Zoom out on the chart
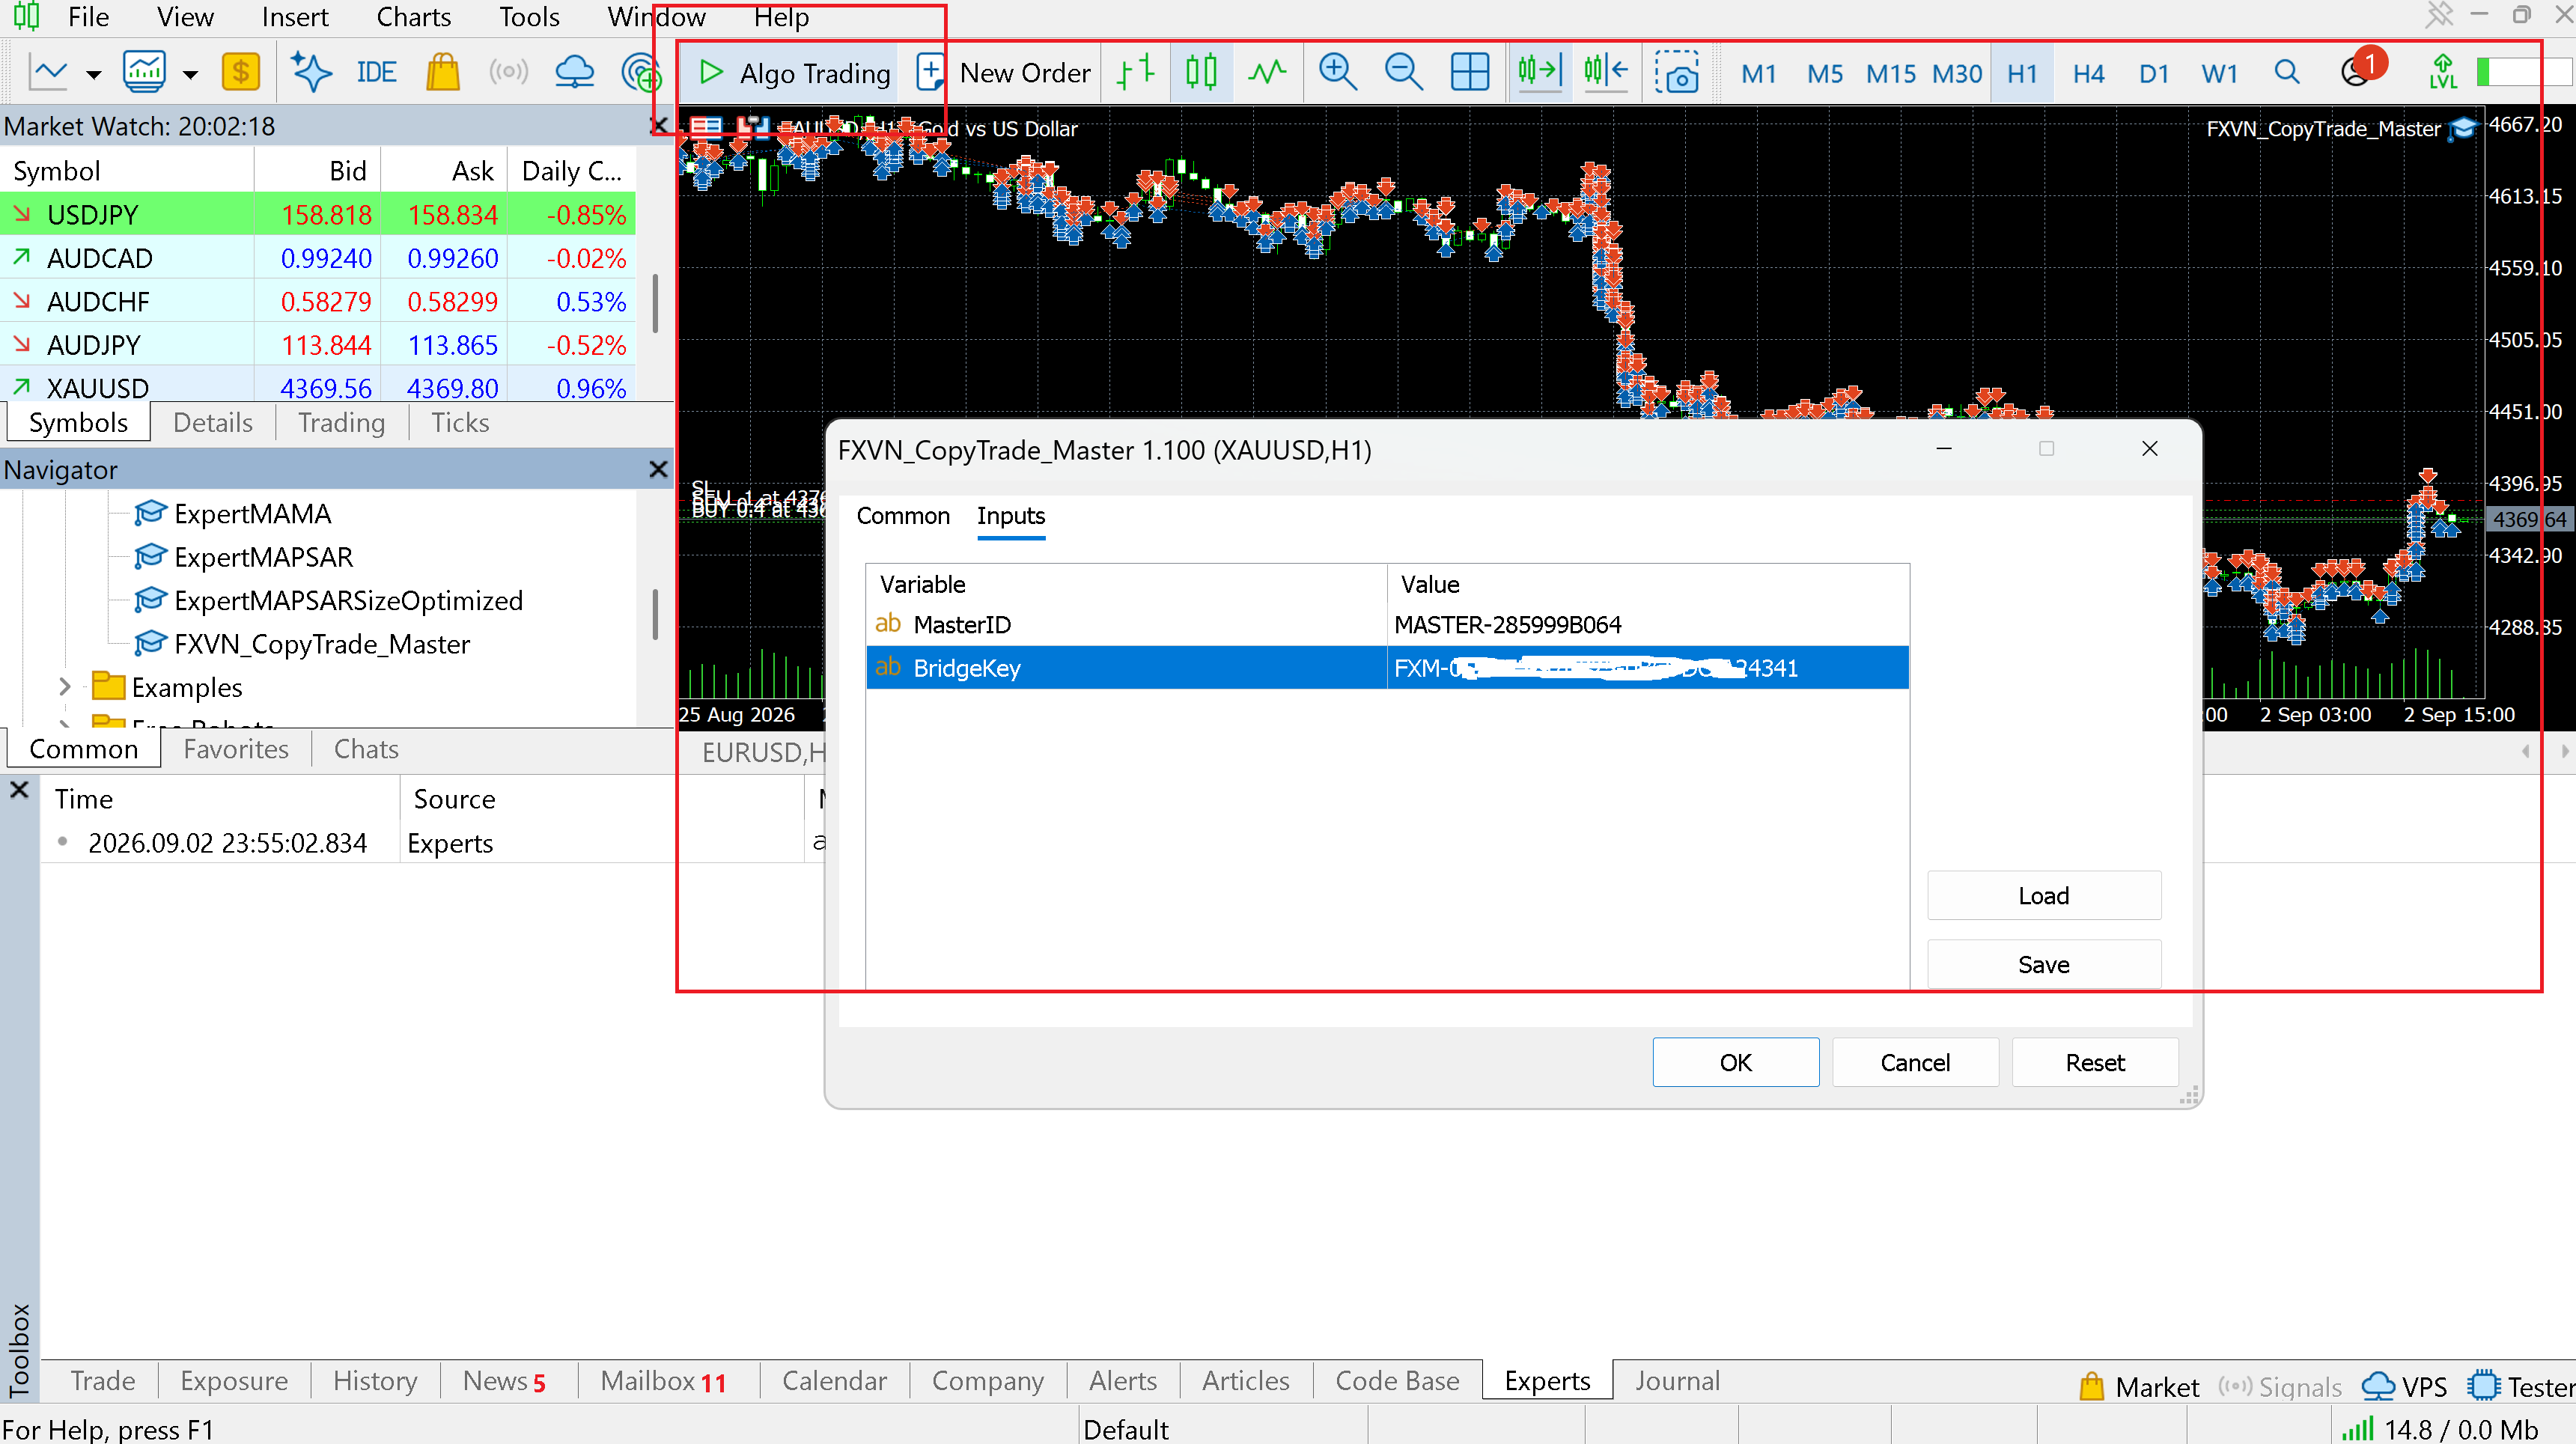The image size is (2576, 1444). coord(1403,73)
